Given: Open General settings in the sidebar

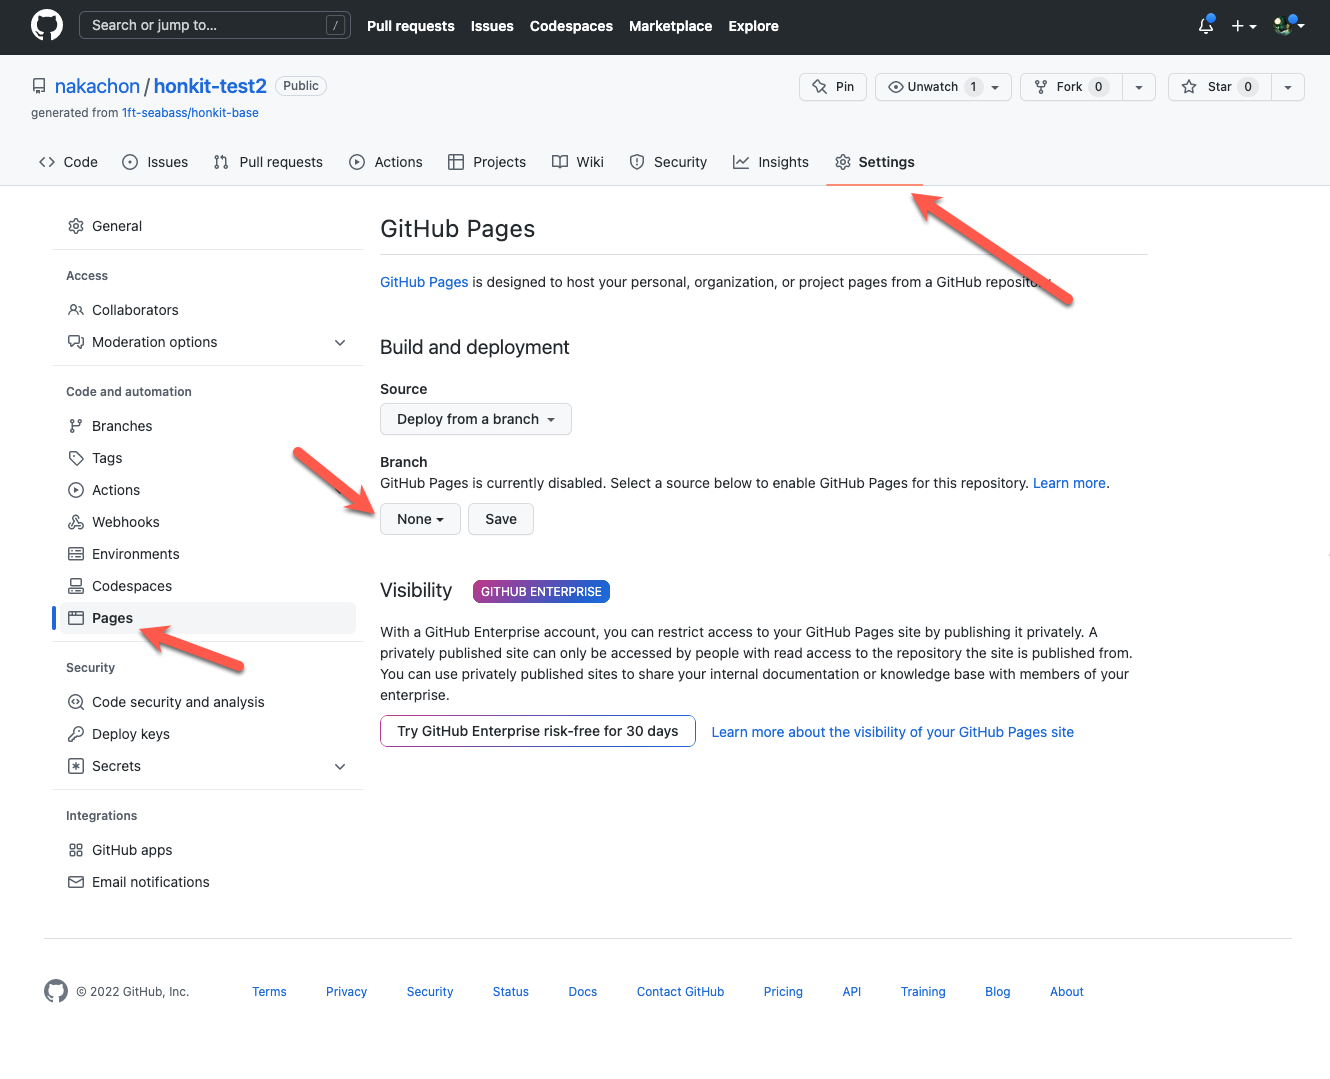Looking at the screenshot, I should point(208,226).
